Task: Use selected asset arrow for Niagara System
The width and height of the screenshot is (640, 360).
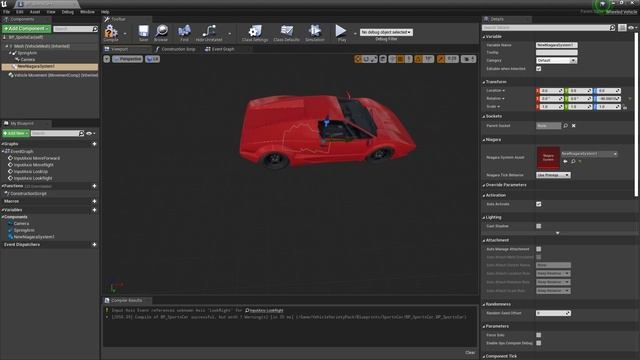Action: [565, 161]
